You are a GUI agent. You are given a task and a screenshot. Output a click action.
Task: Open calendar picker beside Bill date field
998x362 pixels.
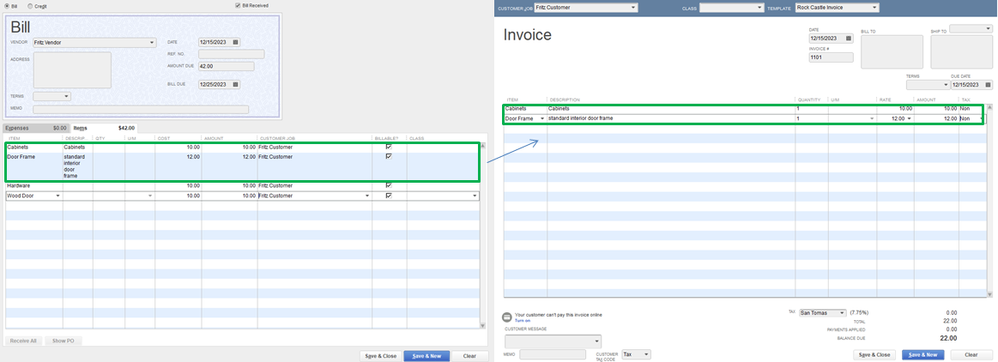[x=236, y=42]
